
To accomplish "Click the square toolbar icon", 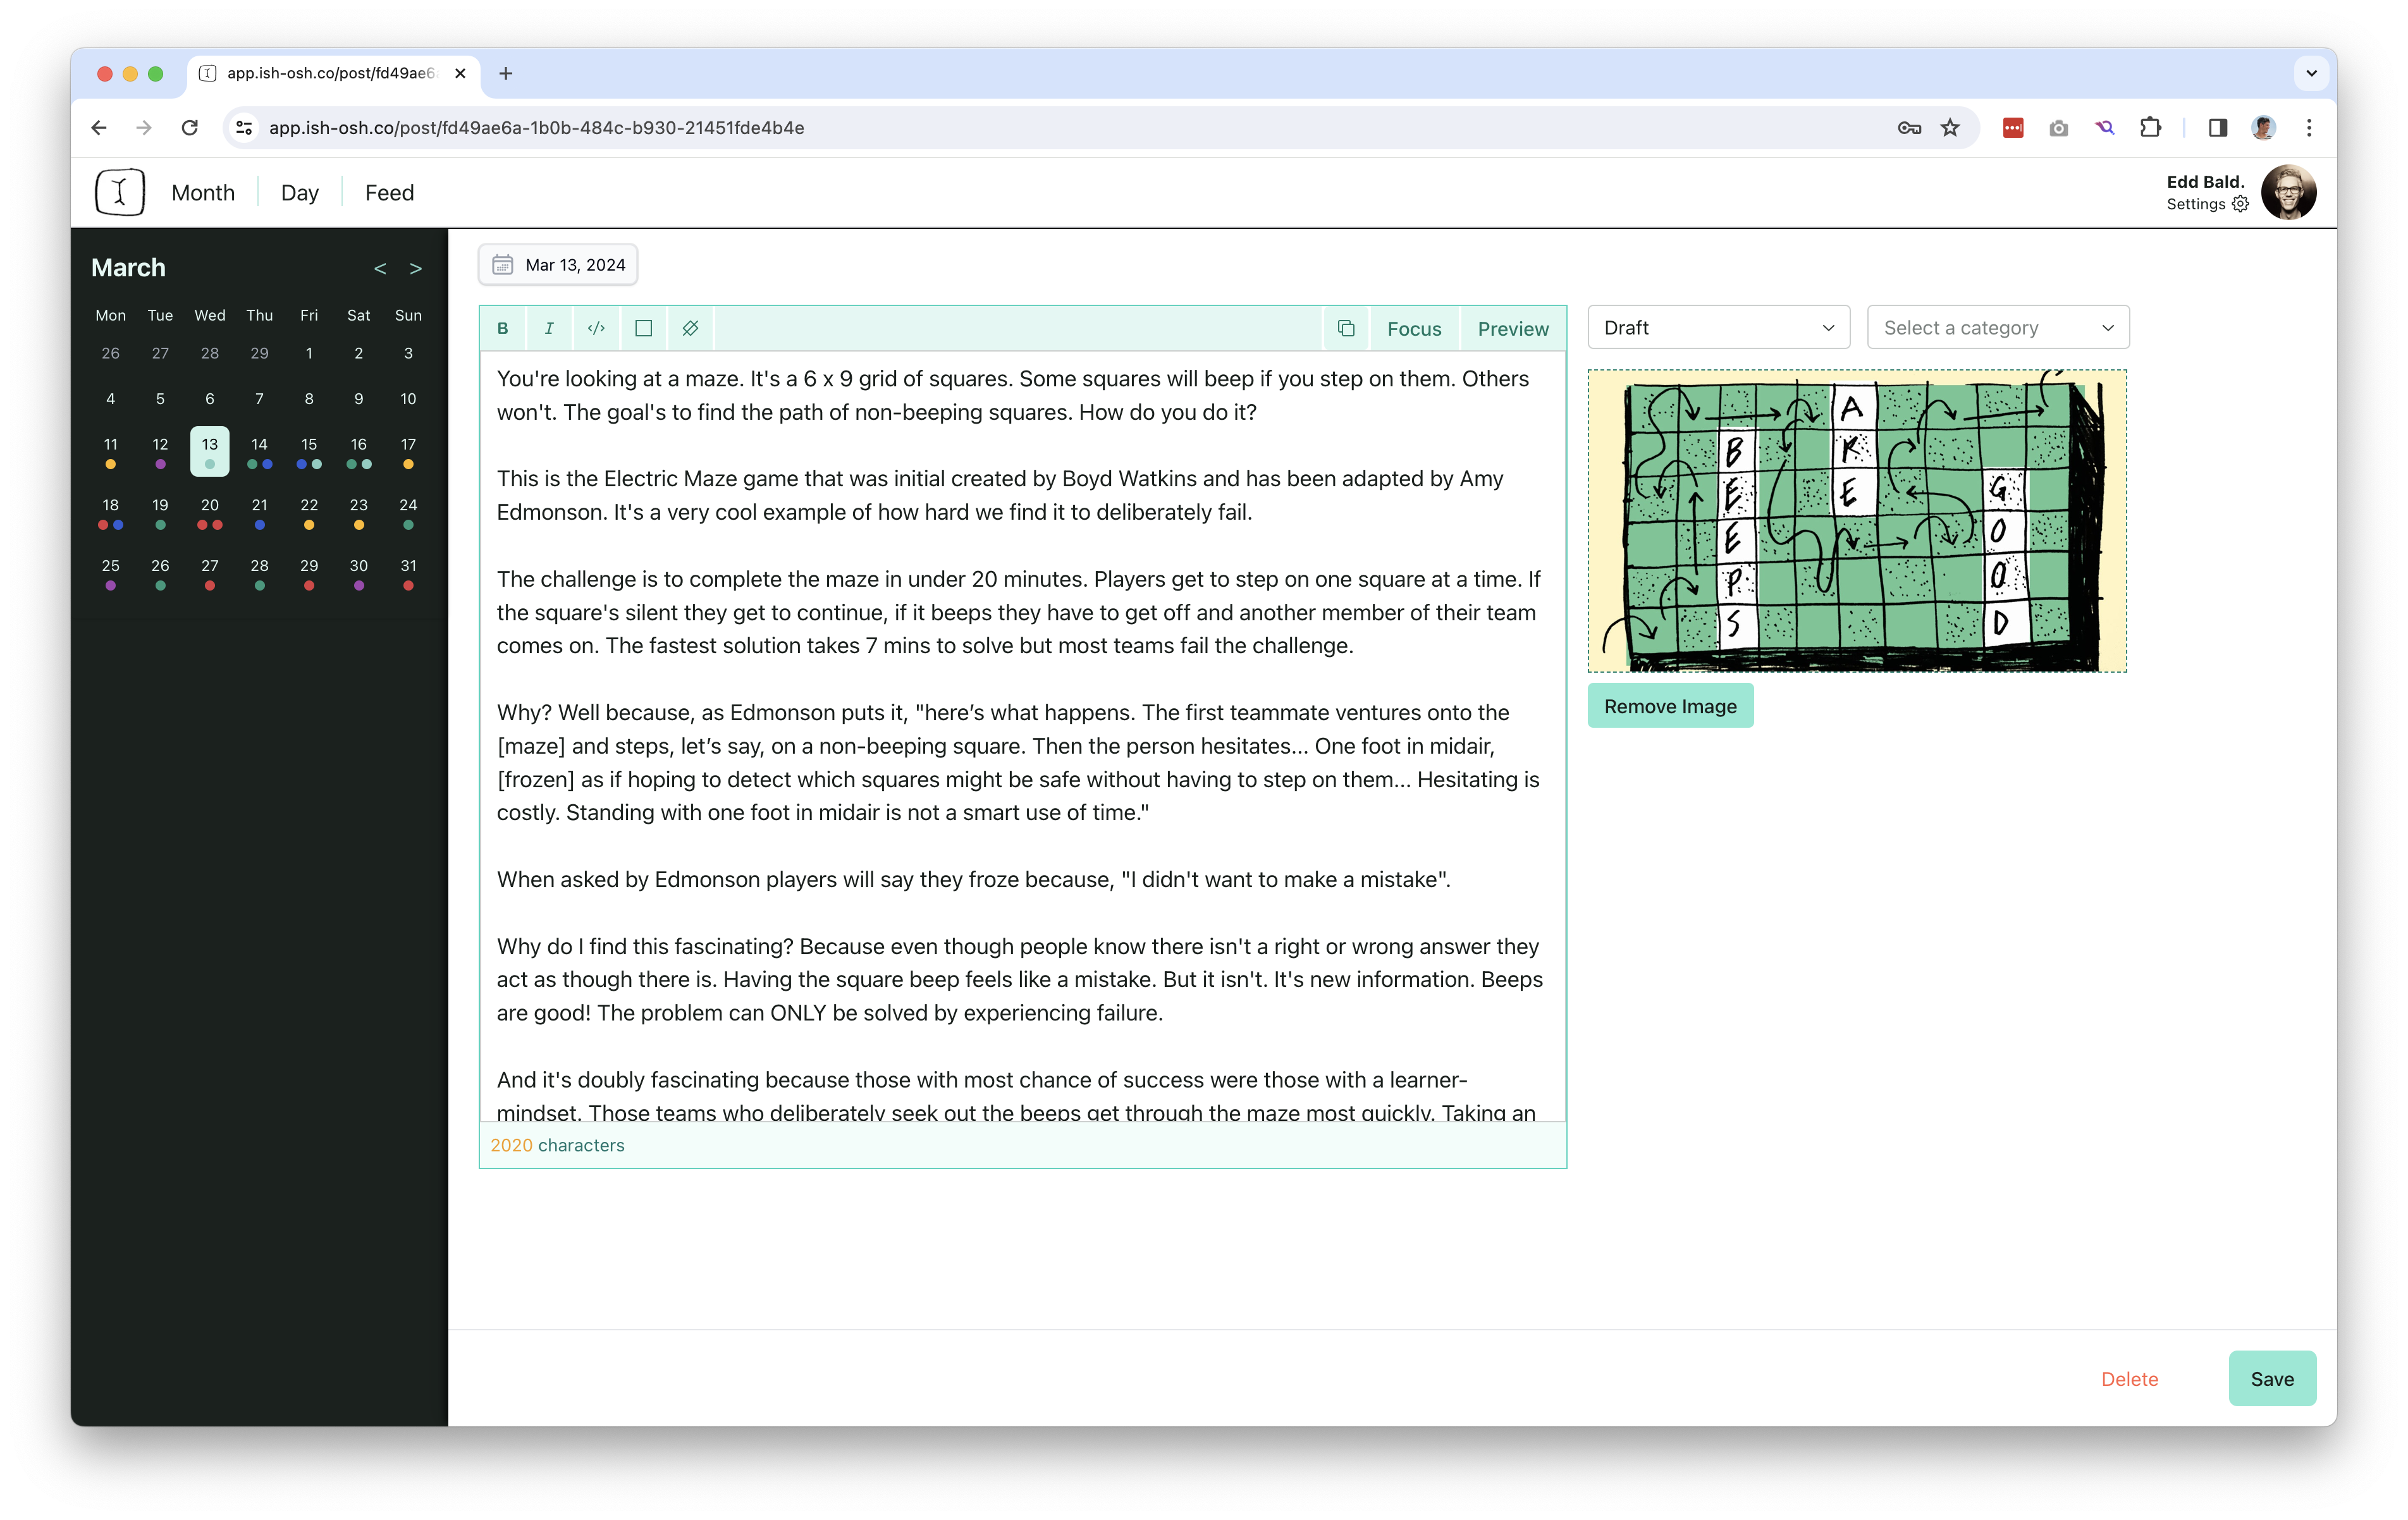I will (643, 328).
